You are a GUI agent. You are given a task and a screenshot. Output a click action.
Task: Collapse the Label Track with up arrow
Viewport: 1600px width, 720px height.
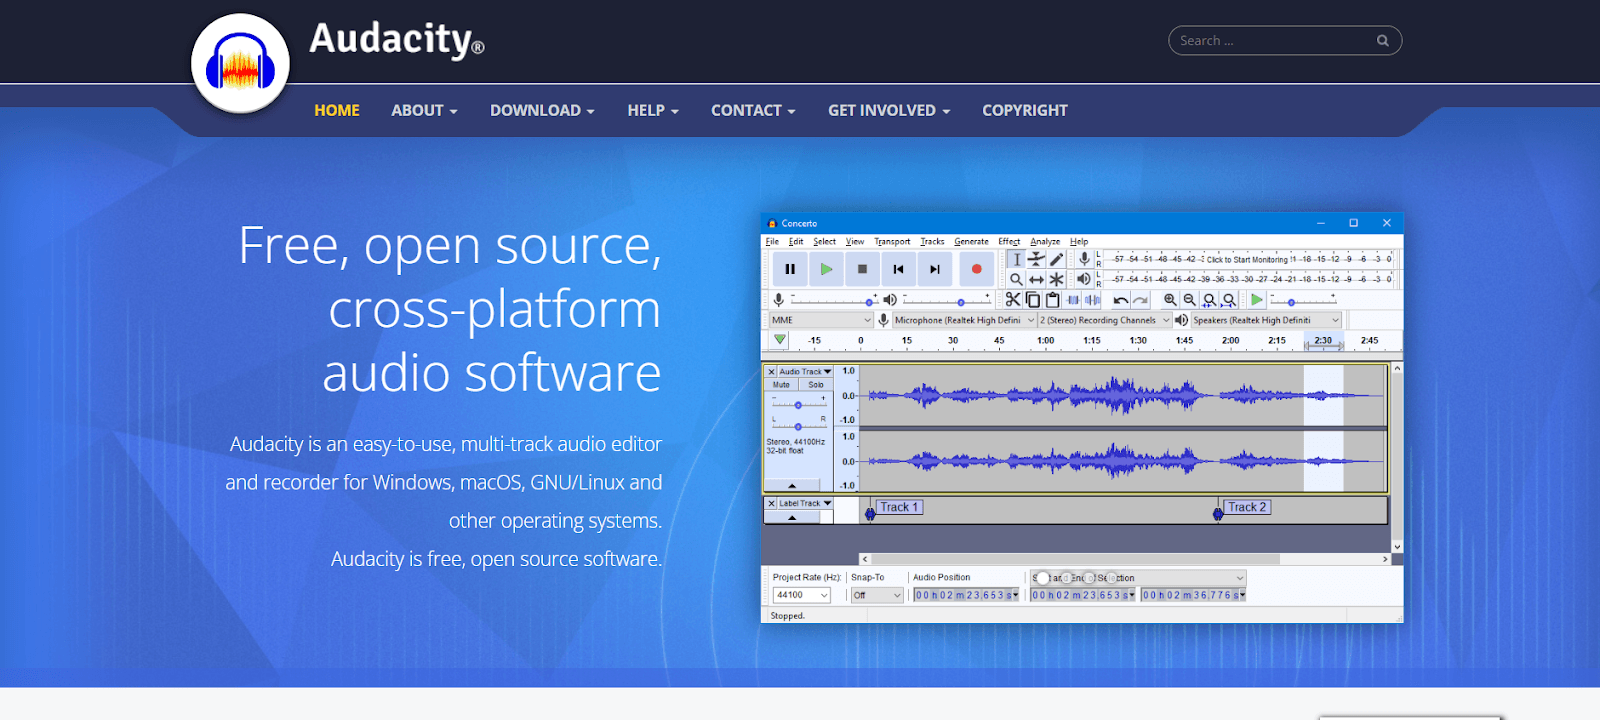click(x=792, y=518)
